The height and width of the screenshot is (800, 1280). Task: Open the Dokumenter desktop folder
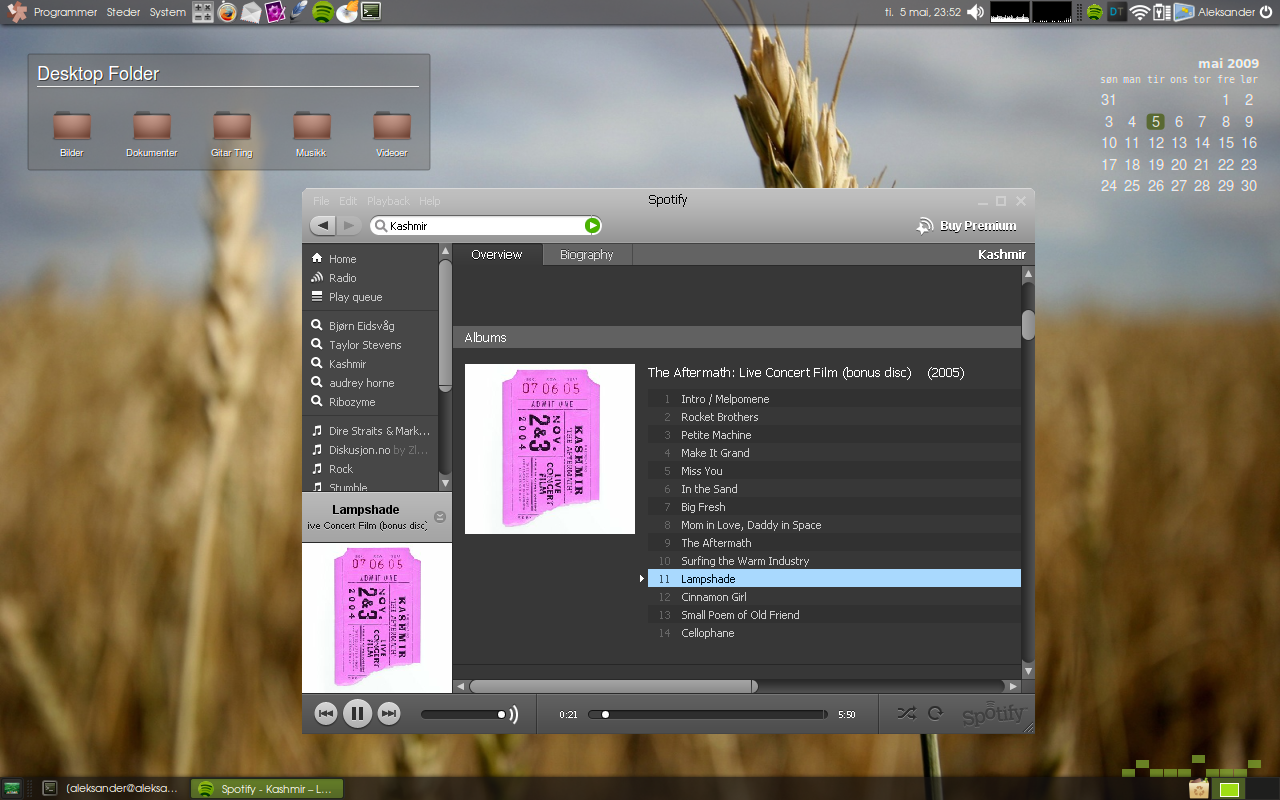(x=152, y=134)
